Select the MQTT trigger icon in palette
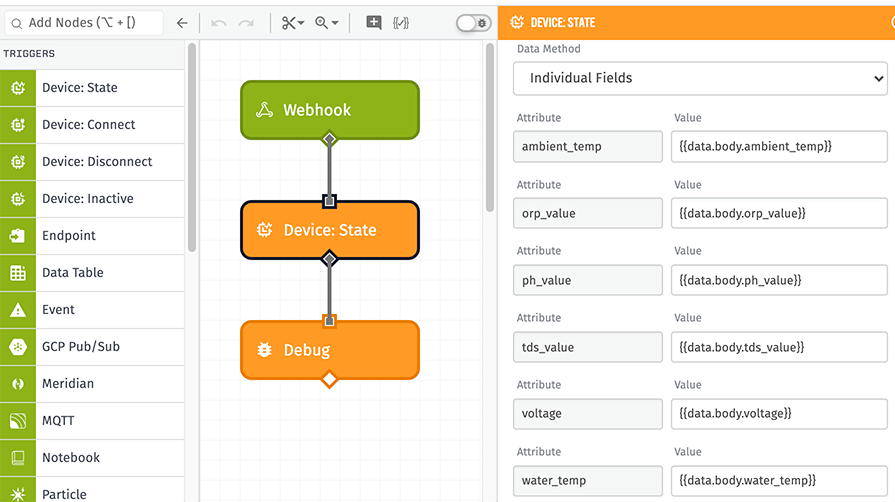 (x=18, y=421)
